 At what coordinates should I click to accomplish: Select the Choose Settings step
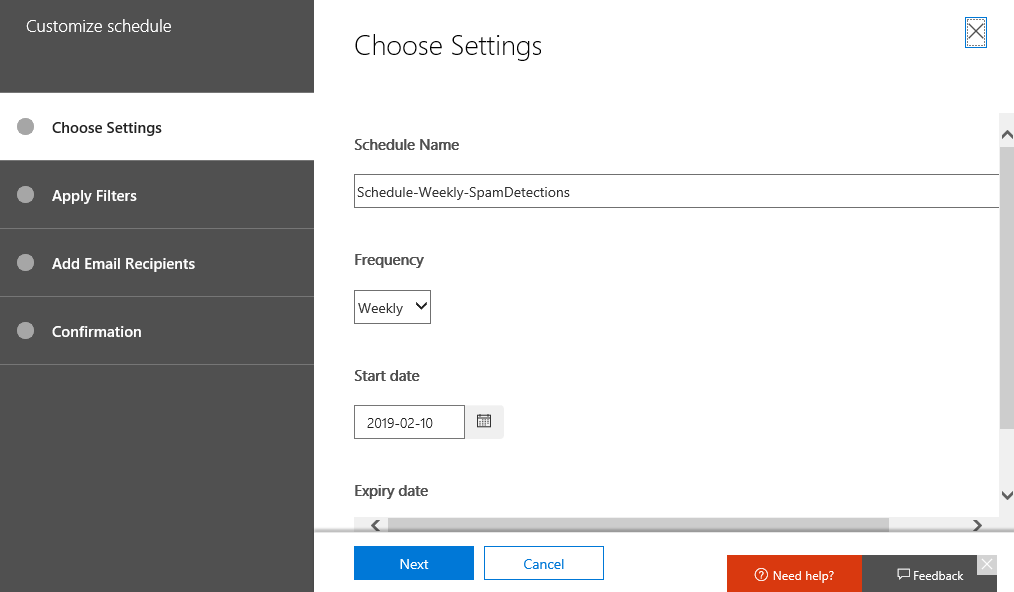(x=106, y=128)
